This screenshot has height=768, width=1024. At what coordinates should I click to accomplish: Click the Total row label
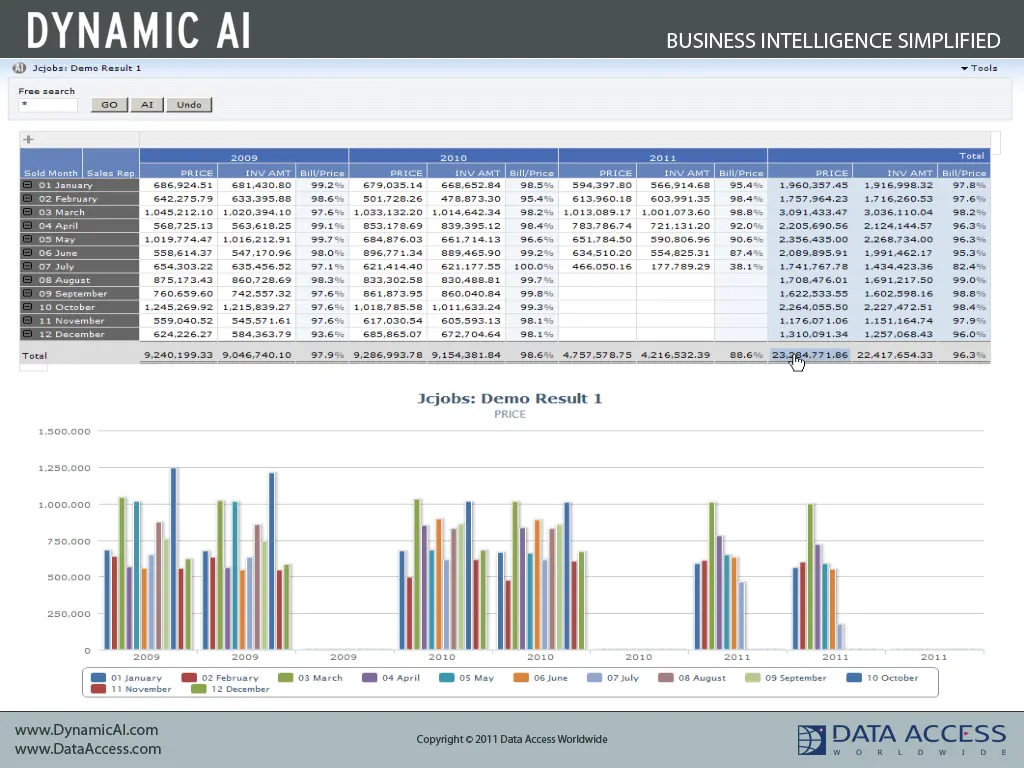(x=35, y=355)
